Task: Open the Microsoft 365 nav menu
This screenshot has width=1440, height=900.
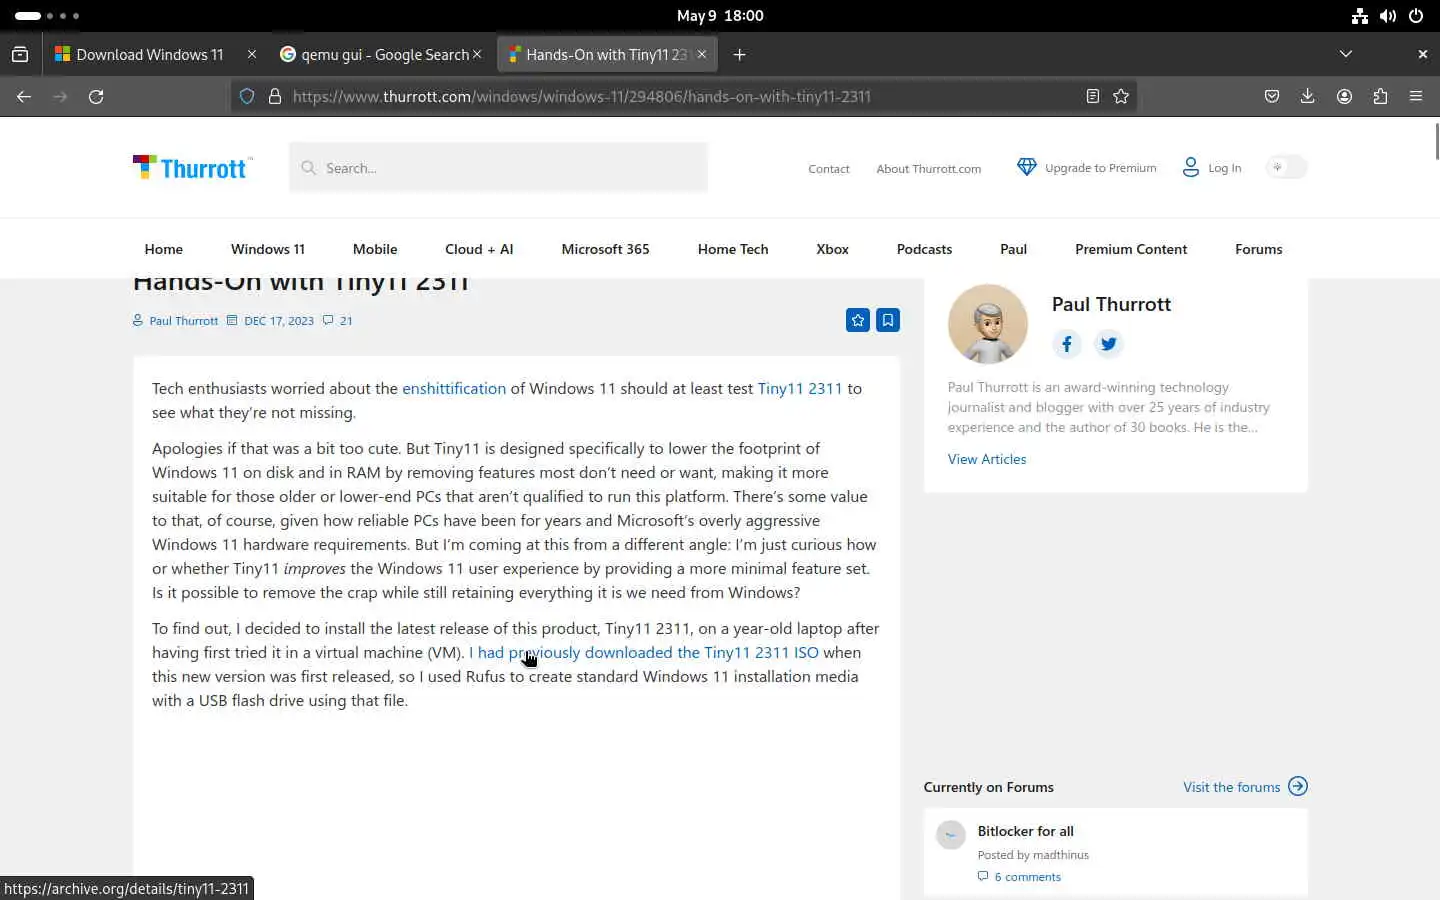Action: 605,249
